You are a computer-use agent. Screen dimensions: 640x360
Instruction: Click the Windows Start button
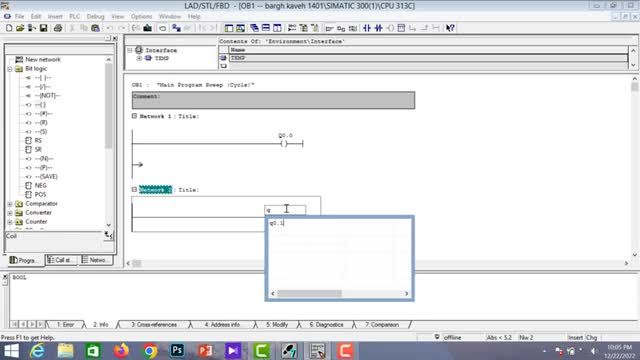[11, 351]
